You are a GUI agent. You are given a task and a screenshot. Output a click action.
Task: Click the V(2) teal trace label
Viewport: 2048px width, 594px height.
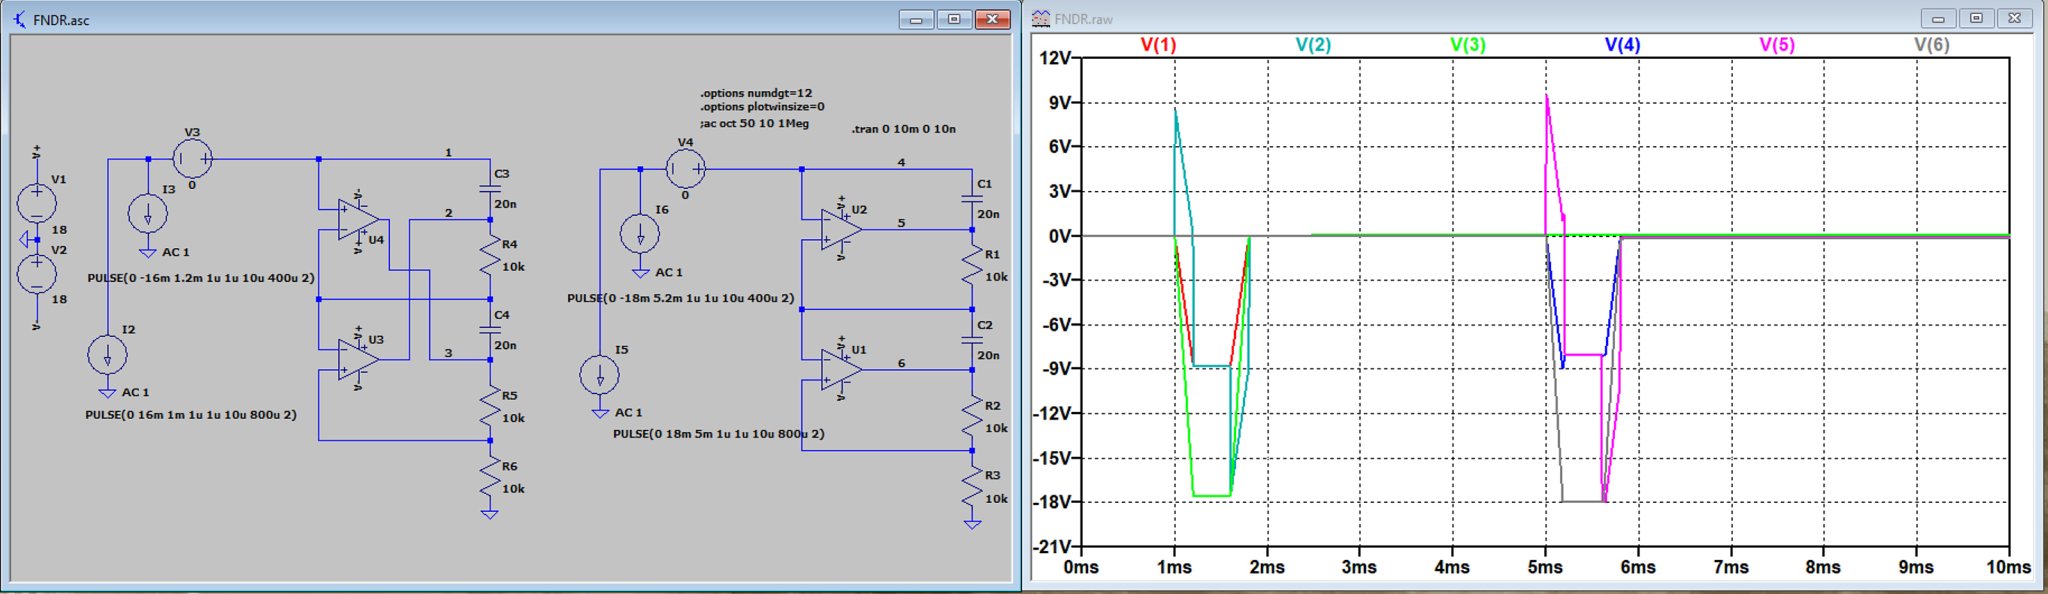(1313, 45)
